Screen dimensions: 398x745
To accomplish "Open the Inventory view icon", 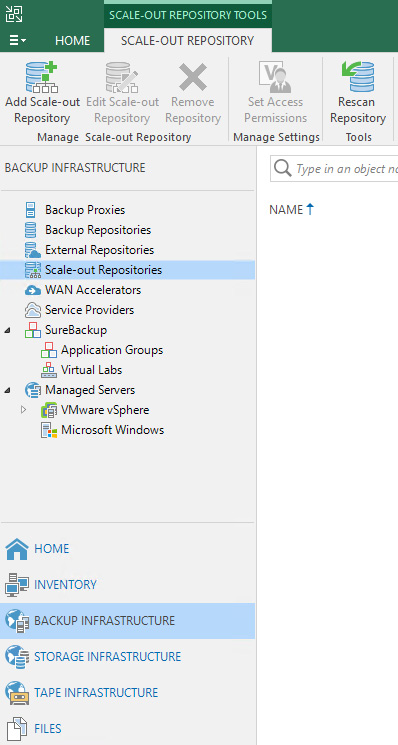I will point(17,584).
